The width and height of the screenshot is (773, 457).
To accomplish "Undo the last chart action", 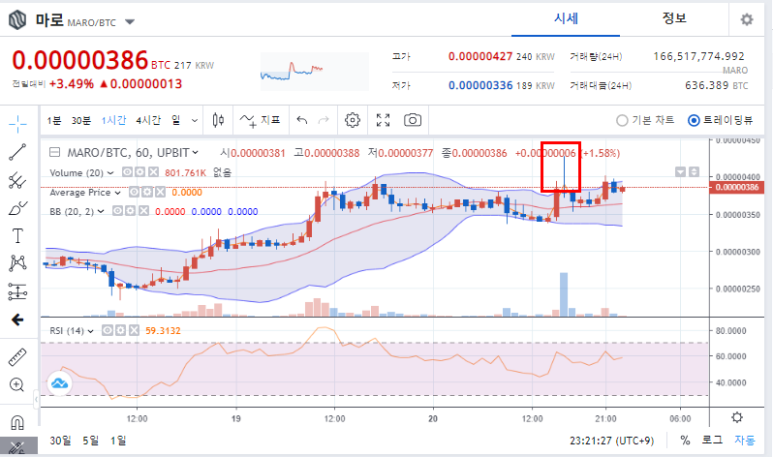I will pyautogui.click(x=302, y=120).
